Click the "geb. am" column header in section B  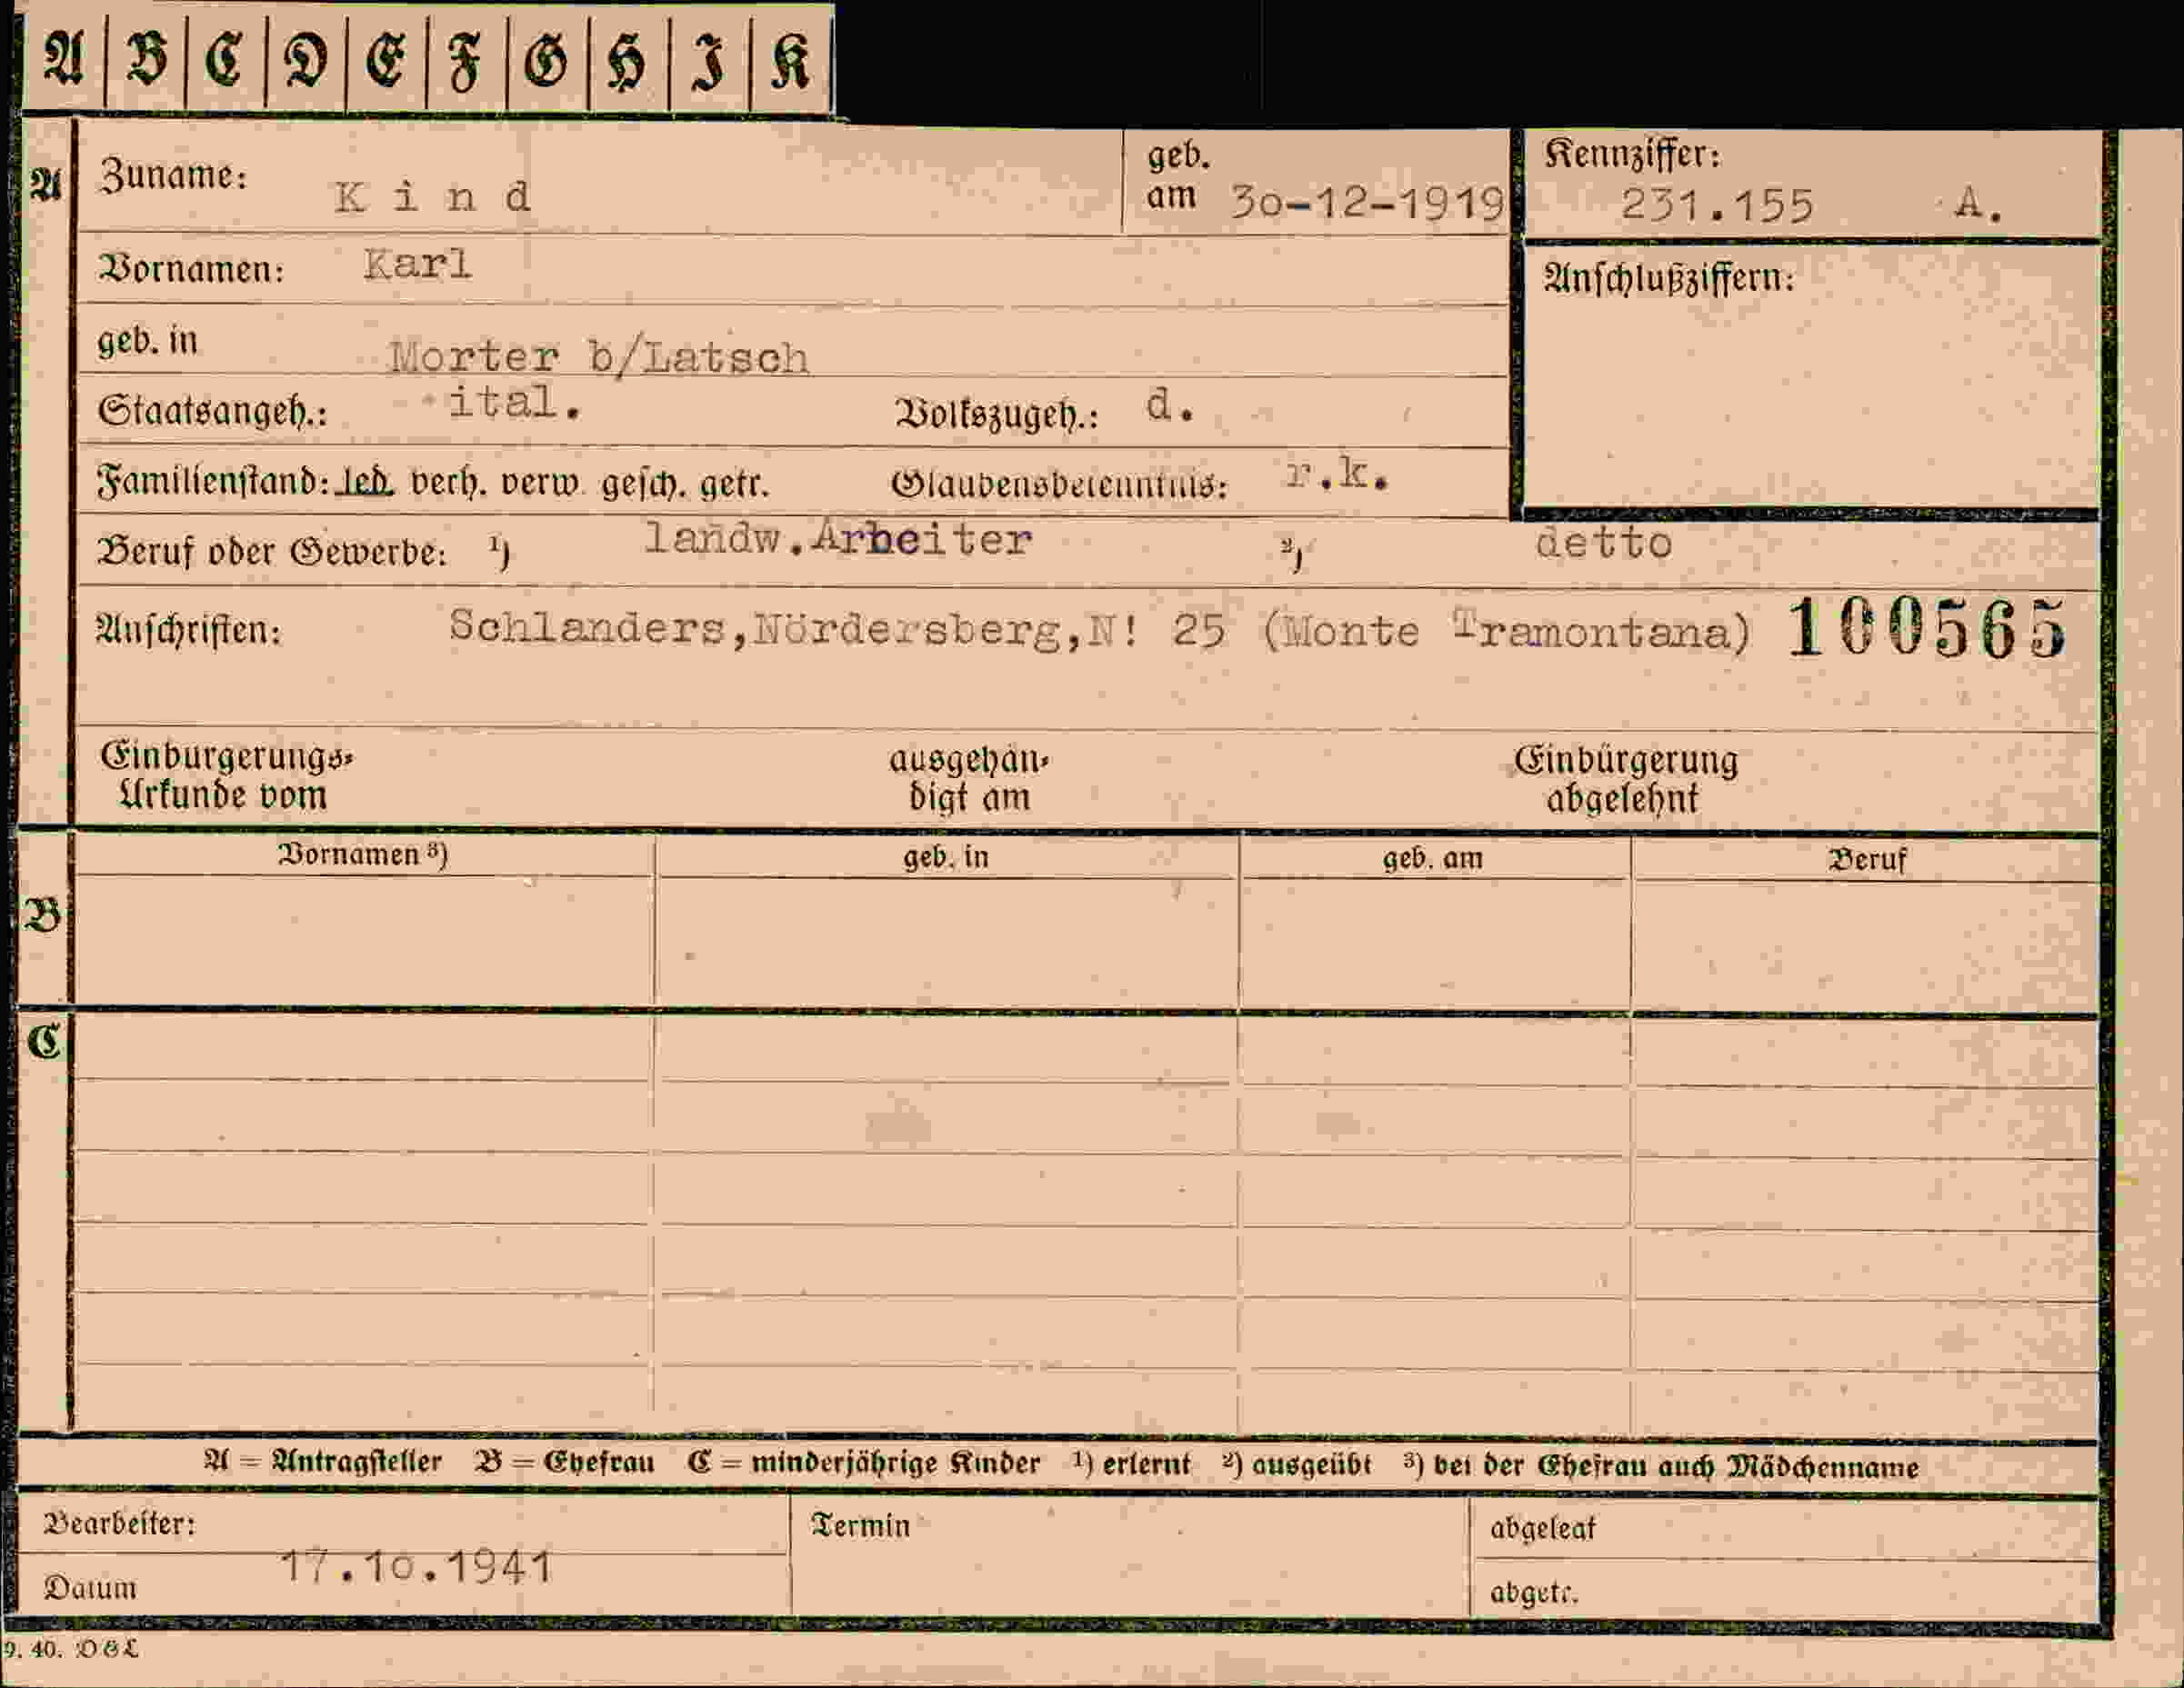click(1433, 858)
